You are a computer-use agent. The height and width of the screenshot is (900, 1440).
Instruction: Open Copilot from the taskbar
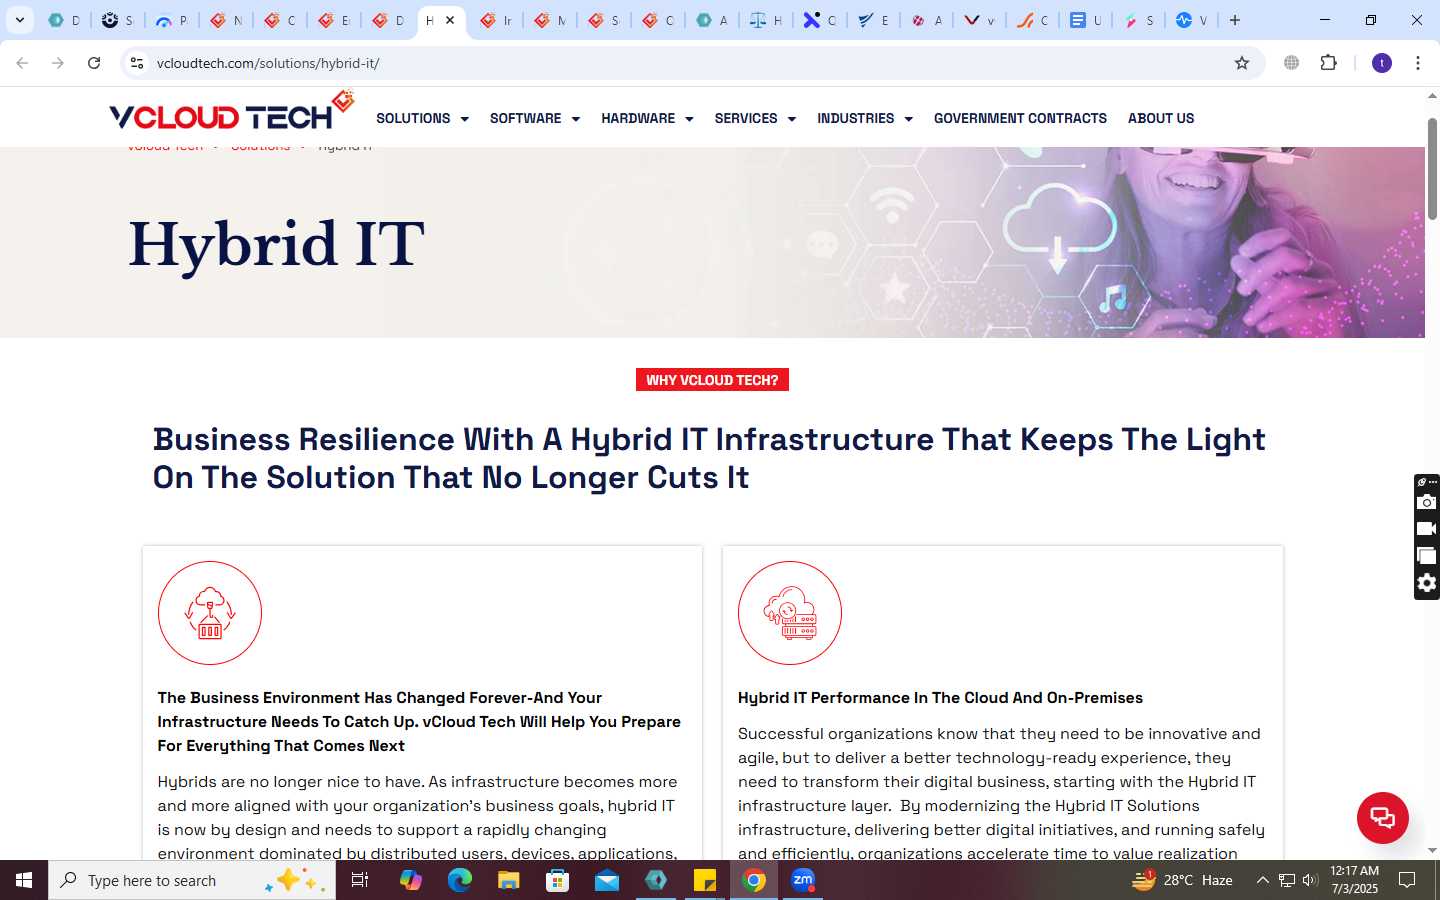[410, 880]
